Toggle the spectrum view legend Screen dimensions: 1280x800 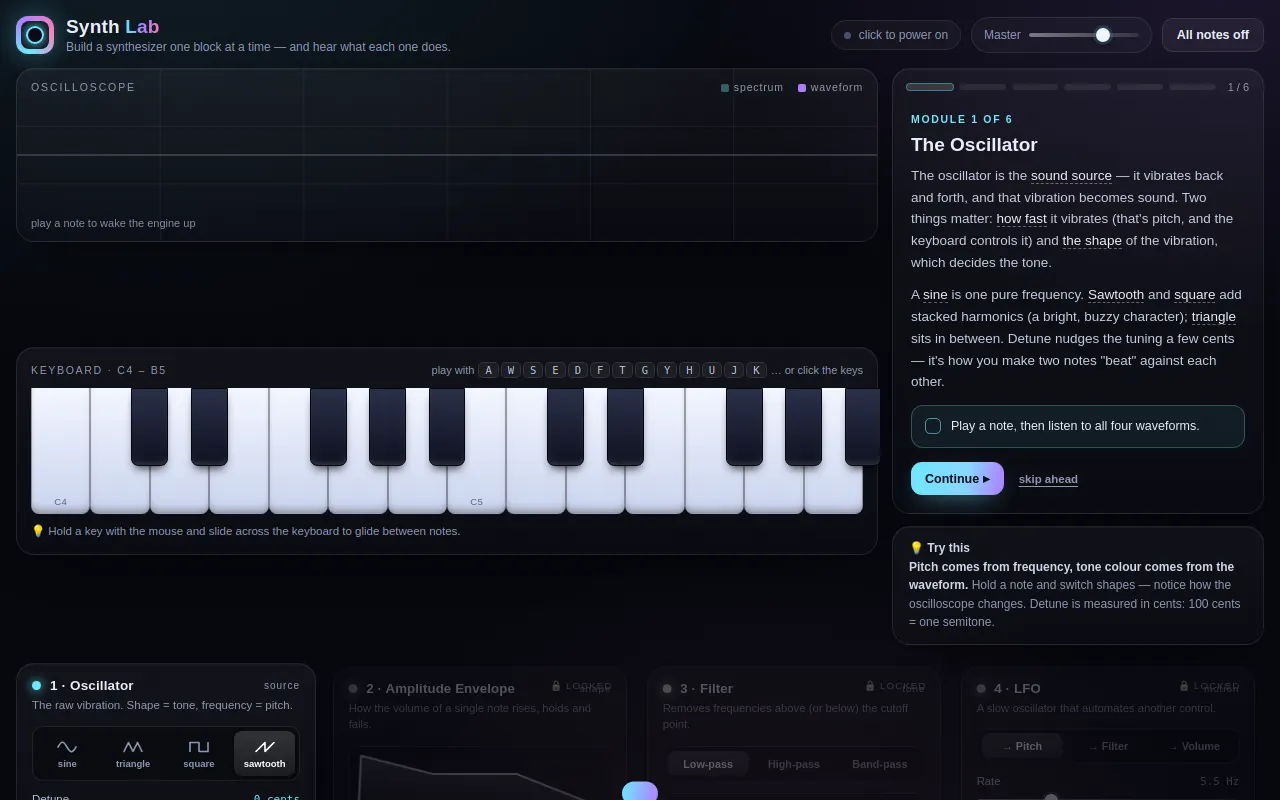pos(752,88)
